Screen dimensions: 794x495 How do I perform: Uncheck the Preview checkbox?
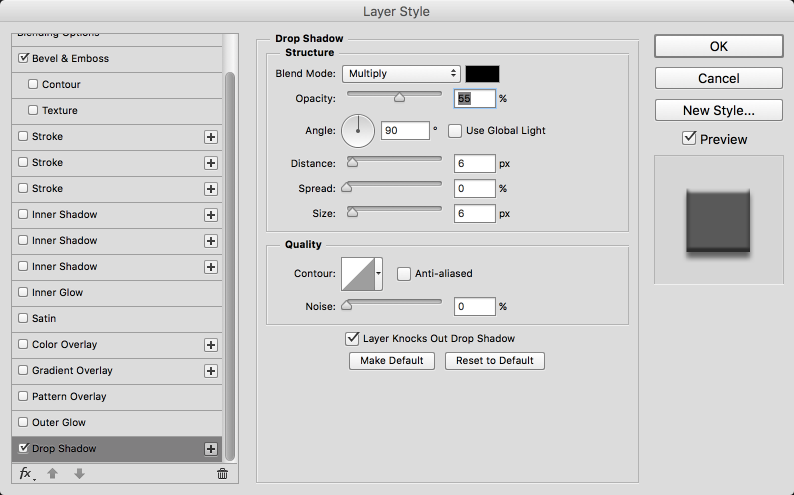click(x=689, y=139)
